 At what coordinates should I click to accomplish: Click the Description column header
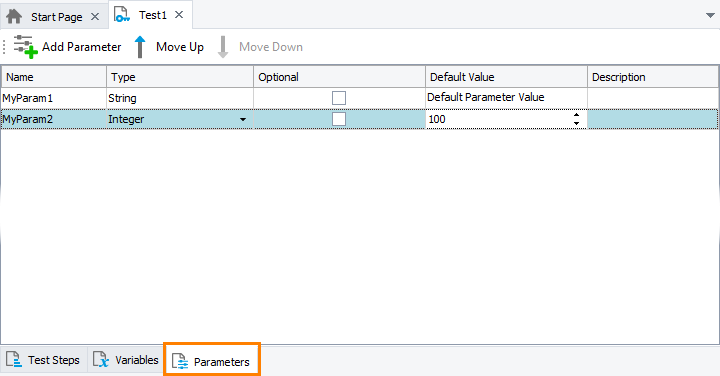(653, 77)
